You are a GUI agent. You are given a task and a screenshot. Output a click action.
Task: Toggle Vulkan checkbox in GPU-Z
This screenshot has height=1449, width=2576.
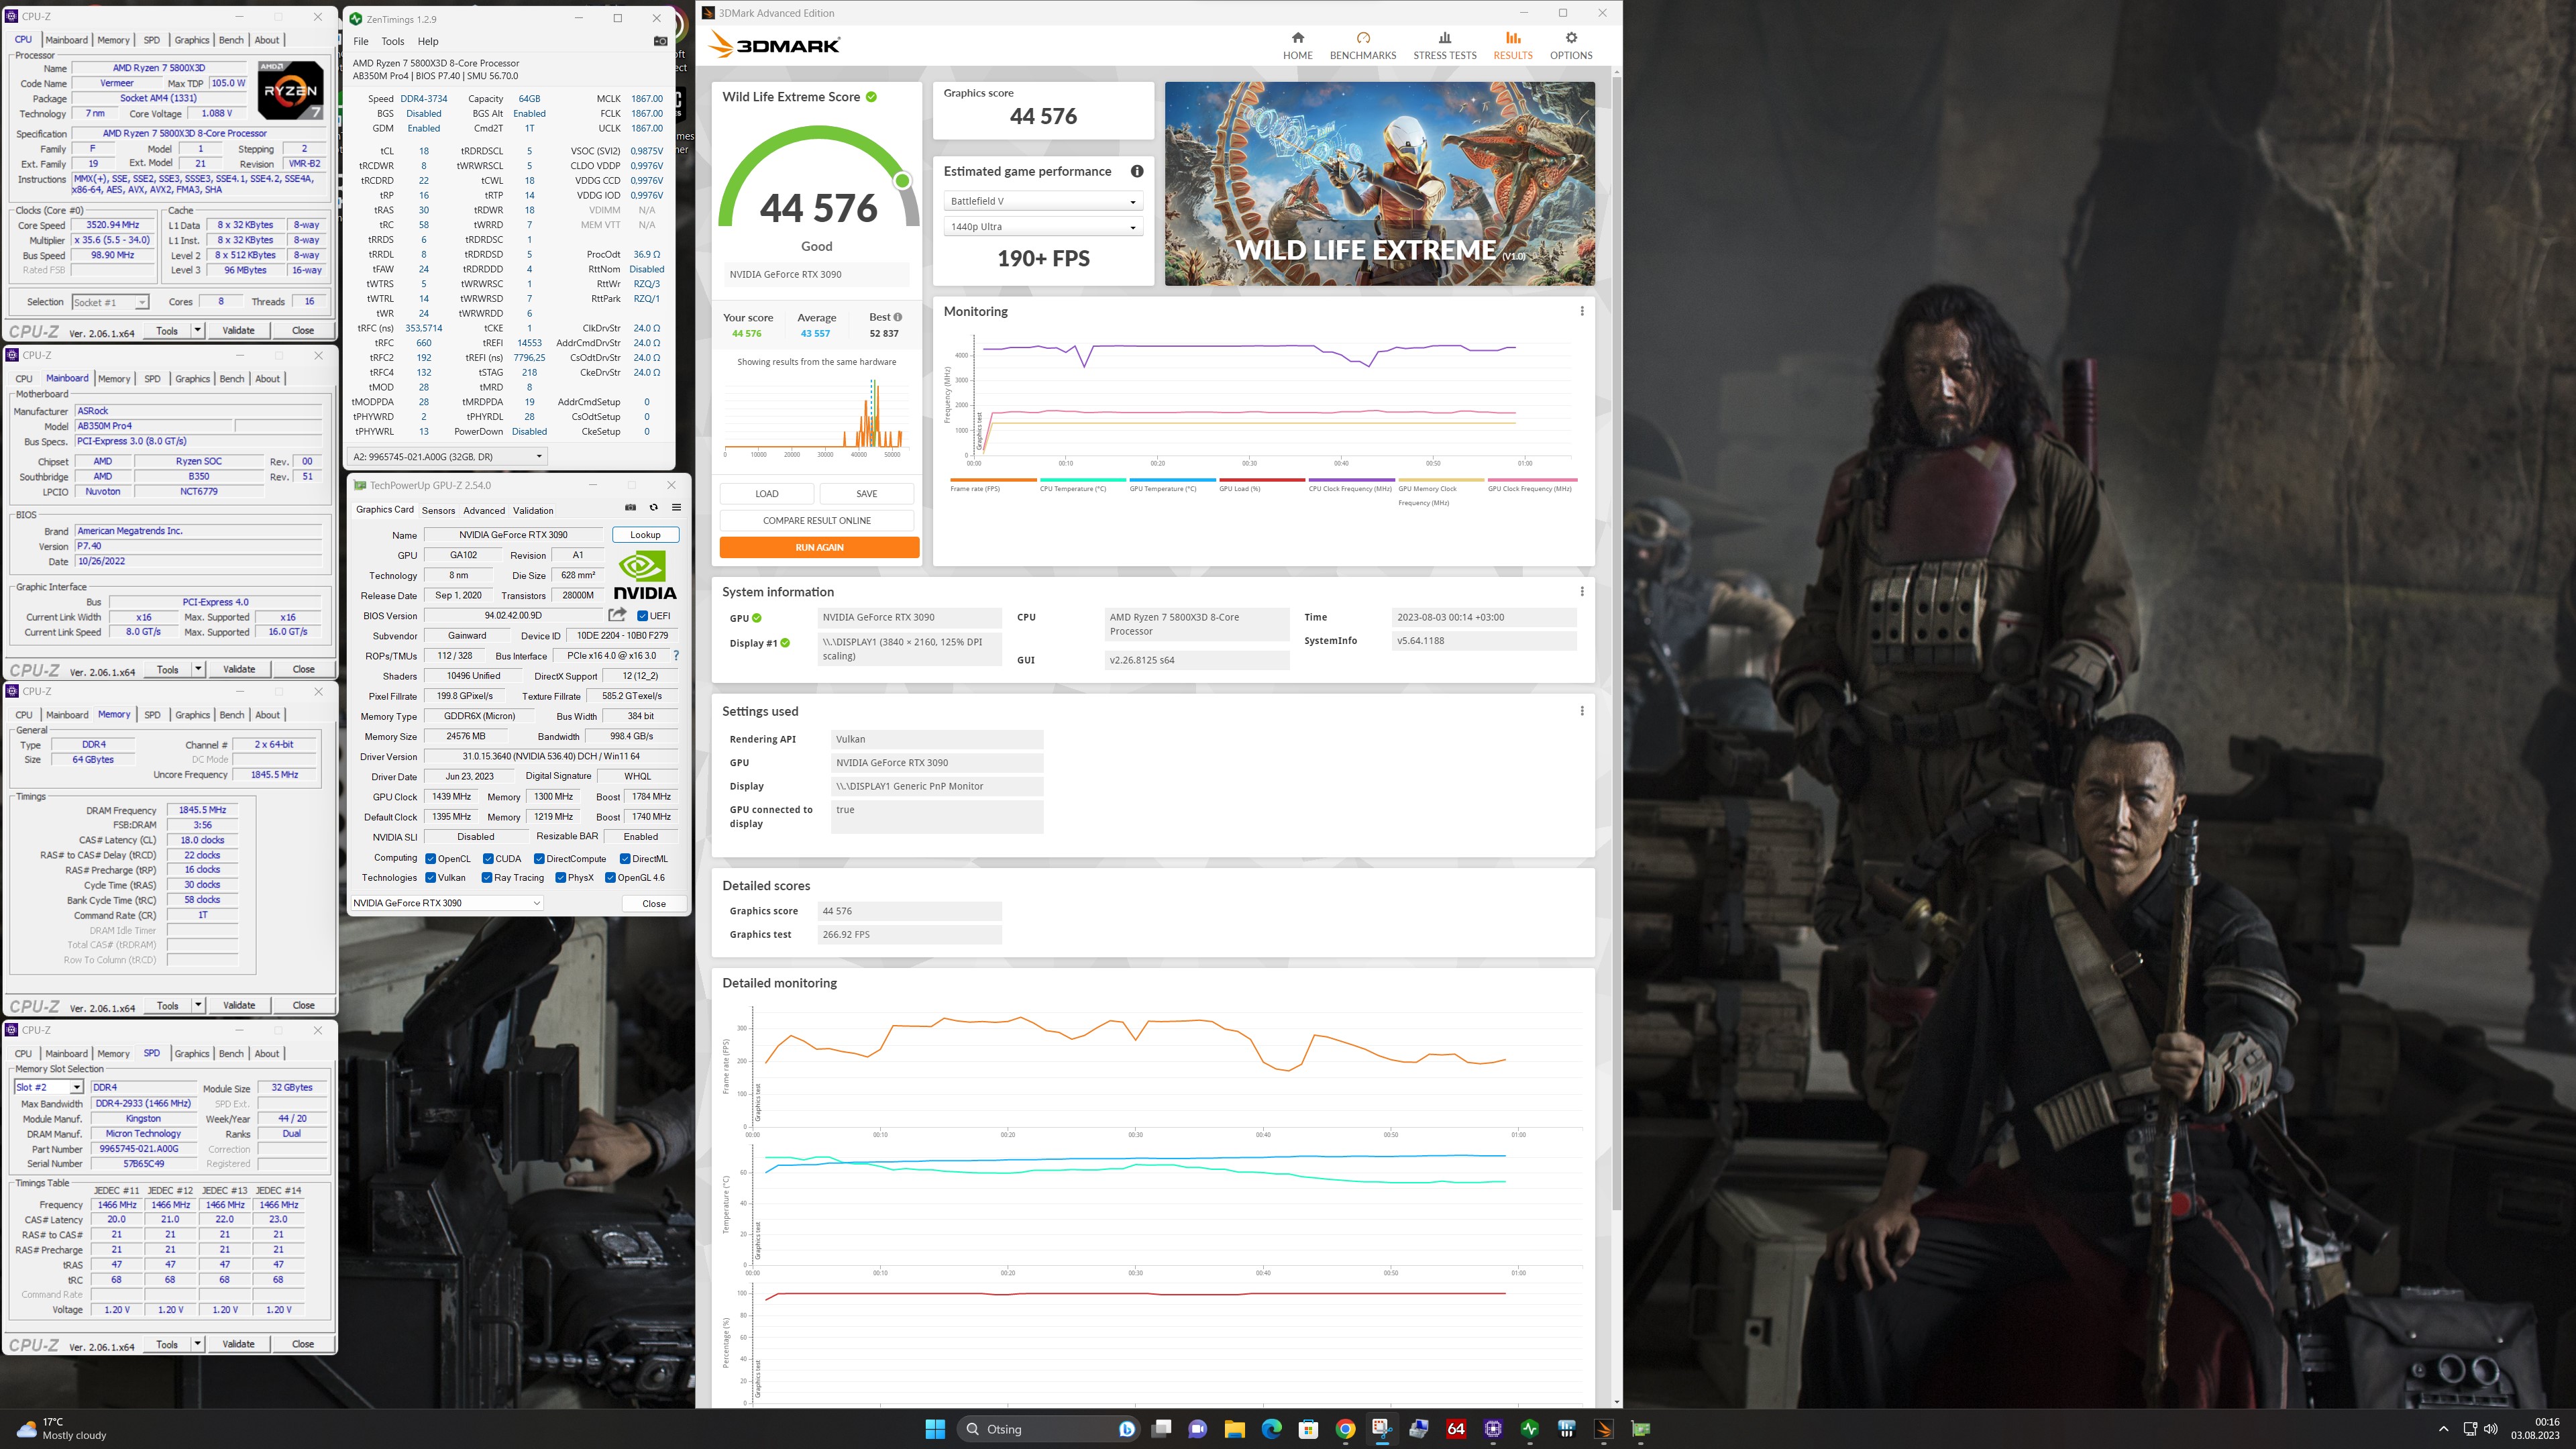[x=430, y=878]
